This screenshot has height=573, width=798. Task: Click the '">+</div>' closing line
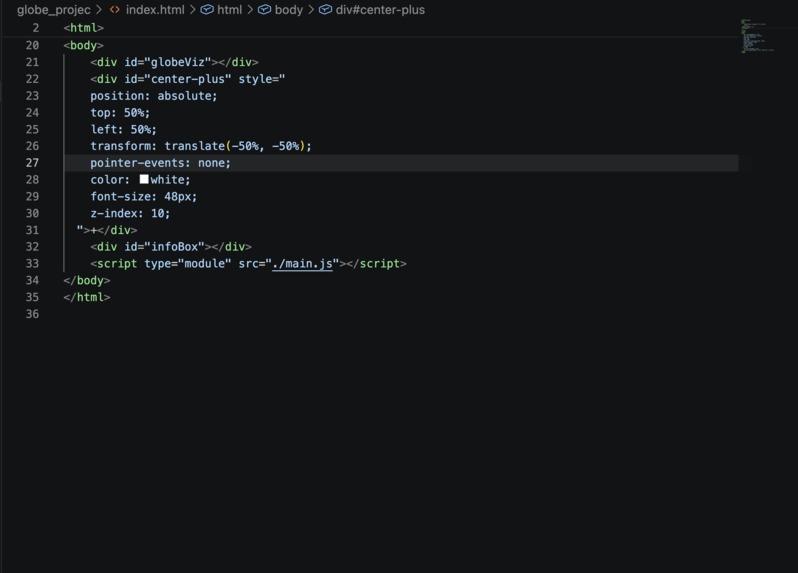point(107,230)
